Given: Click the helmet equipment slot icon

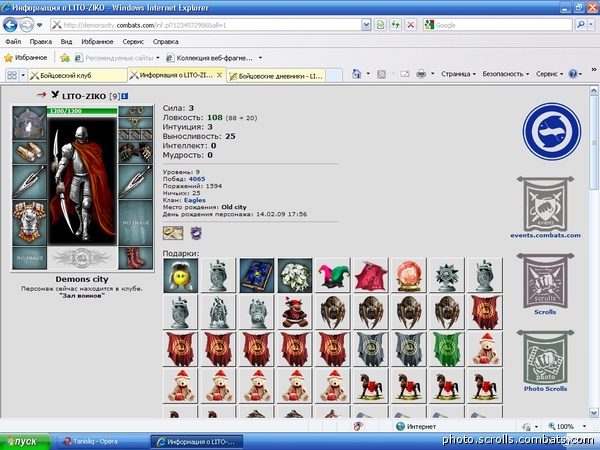Looking at the screenshot, I should coord(29,123).
